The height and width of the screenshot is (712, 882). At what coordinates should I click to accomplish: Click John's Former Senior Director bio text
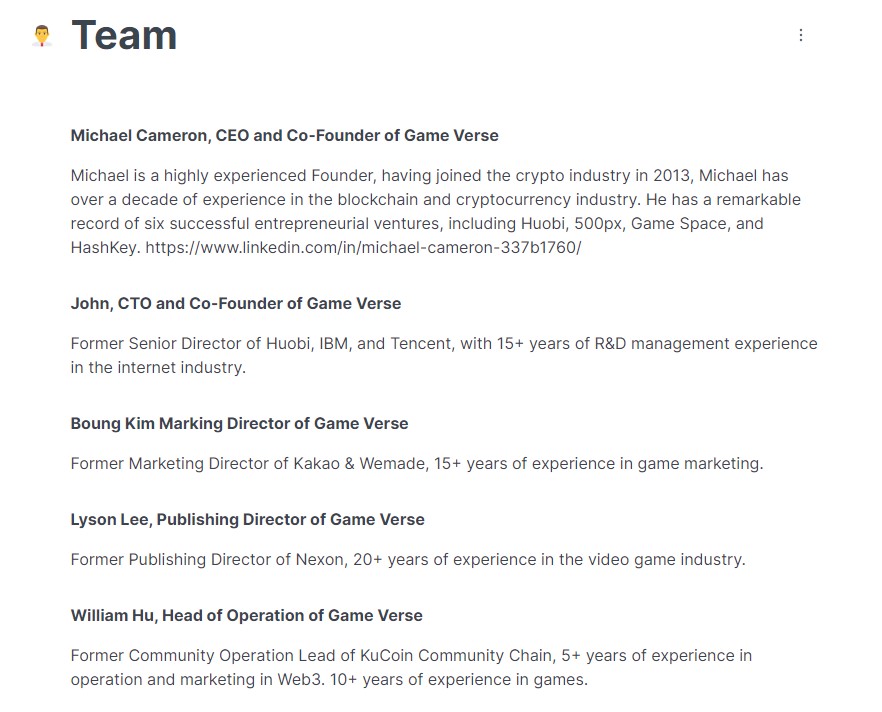(x=443, y=343)
